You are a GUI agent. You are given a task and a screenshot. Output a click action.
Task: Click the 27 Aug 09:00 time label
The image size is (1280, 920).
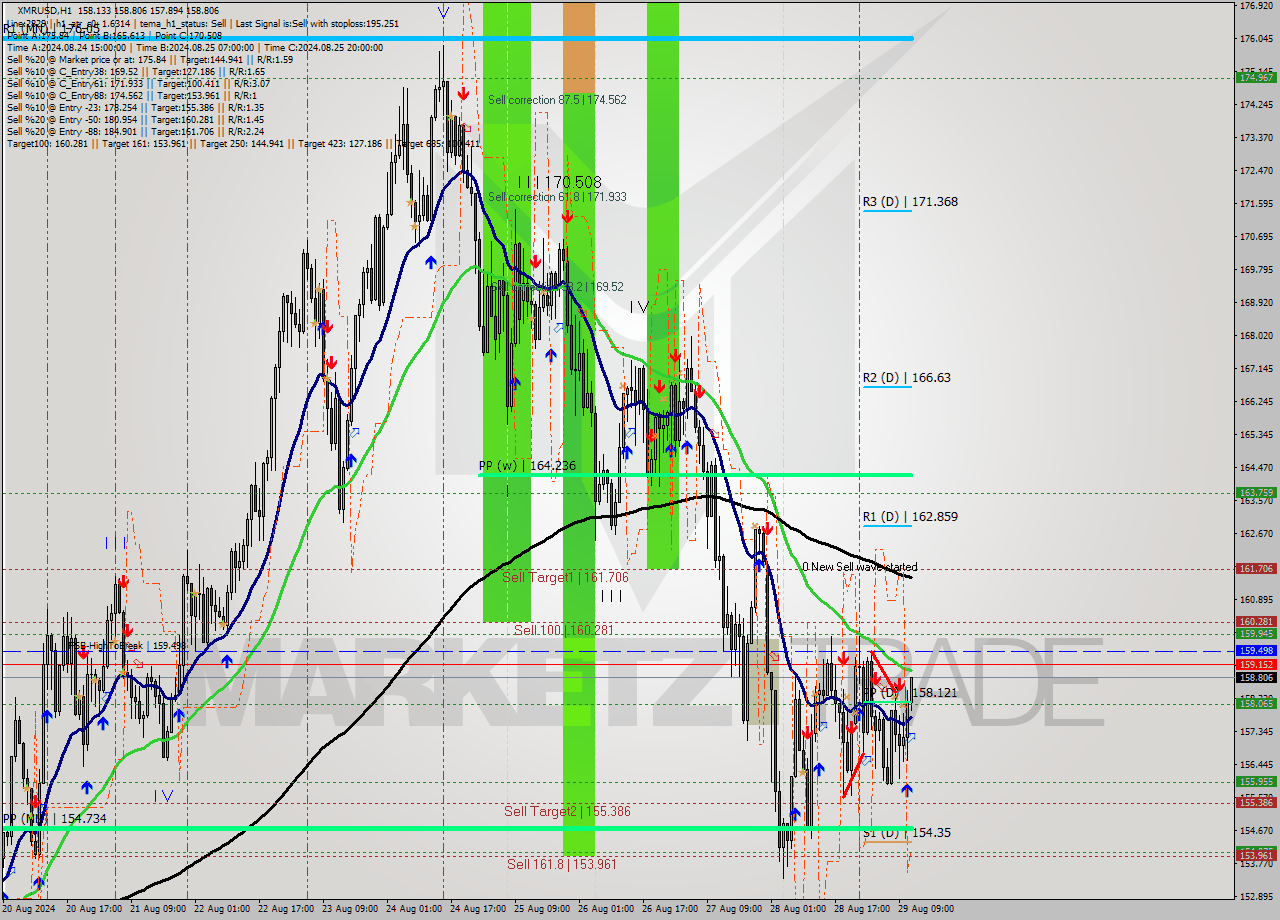point(733,909)
